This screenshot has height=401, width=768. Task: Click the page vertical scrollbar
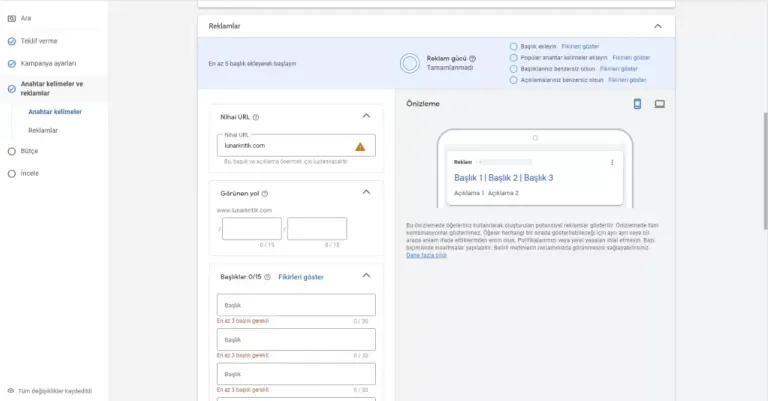[x=765, y=171]
